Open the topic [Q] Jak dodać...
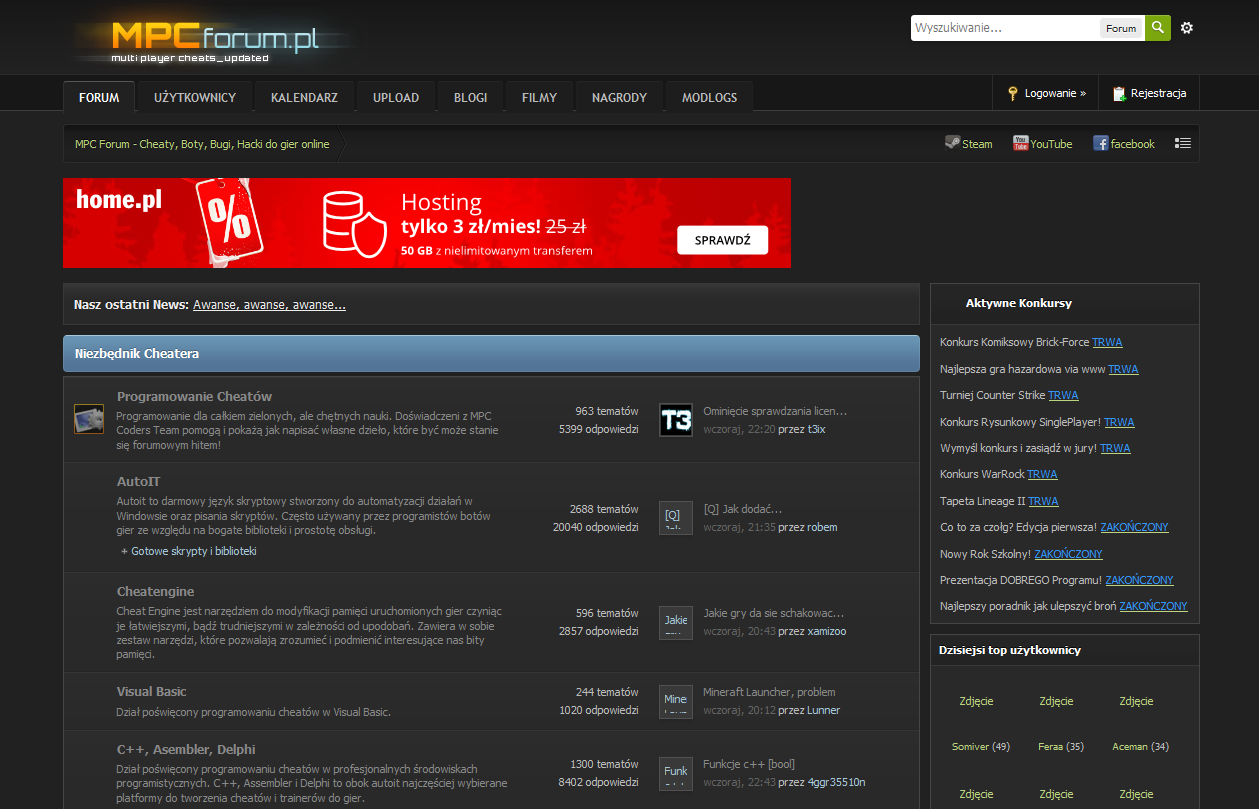 pos(743,509)
